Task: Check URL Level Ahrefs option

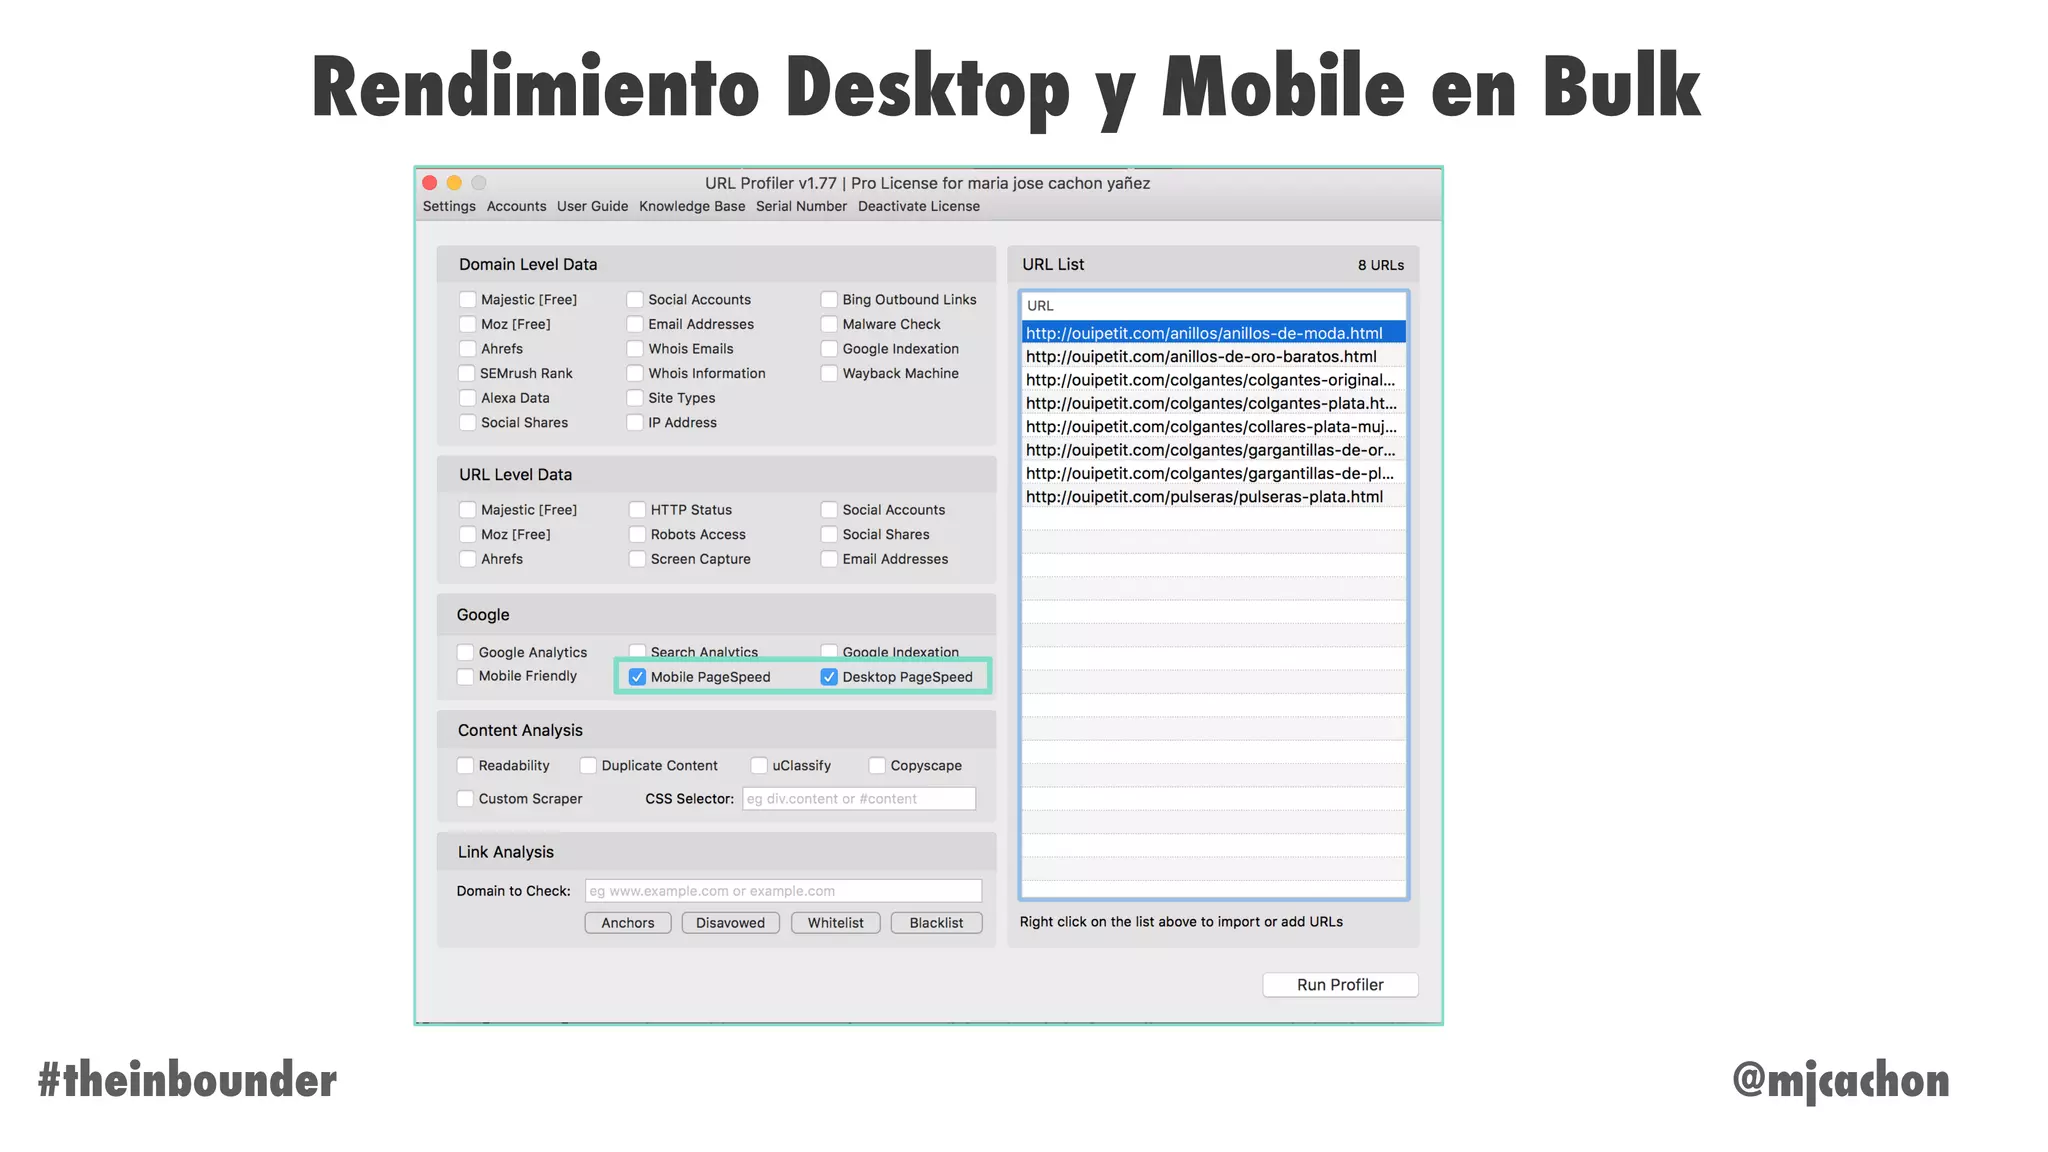Action: tap(467, 559)
